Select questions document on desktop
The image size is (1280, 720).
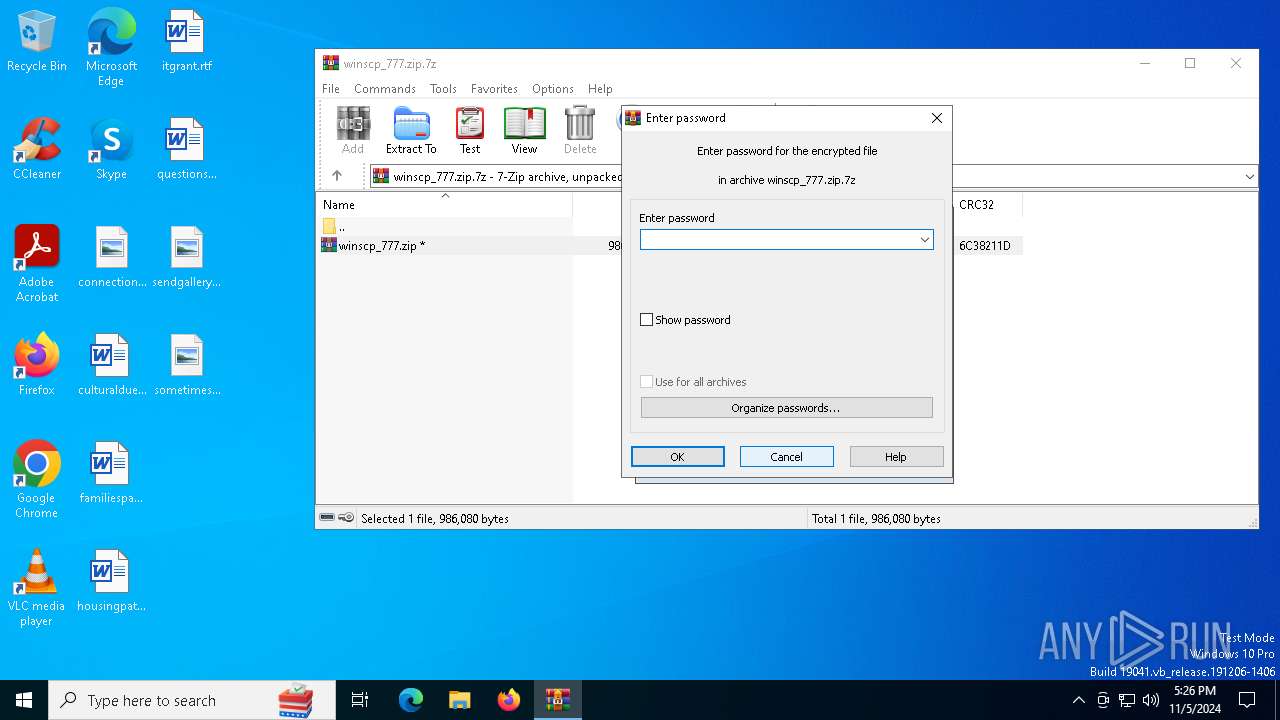pos(186,150)
